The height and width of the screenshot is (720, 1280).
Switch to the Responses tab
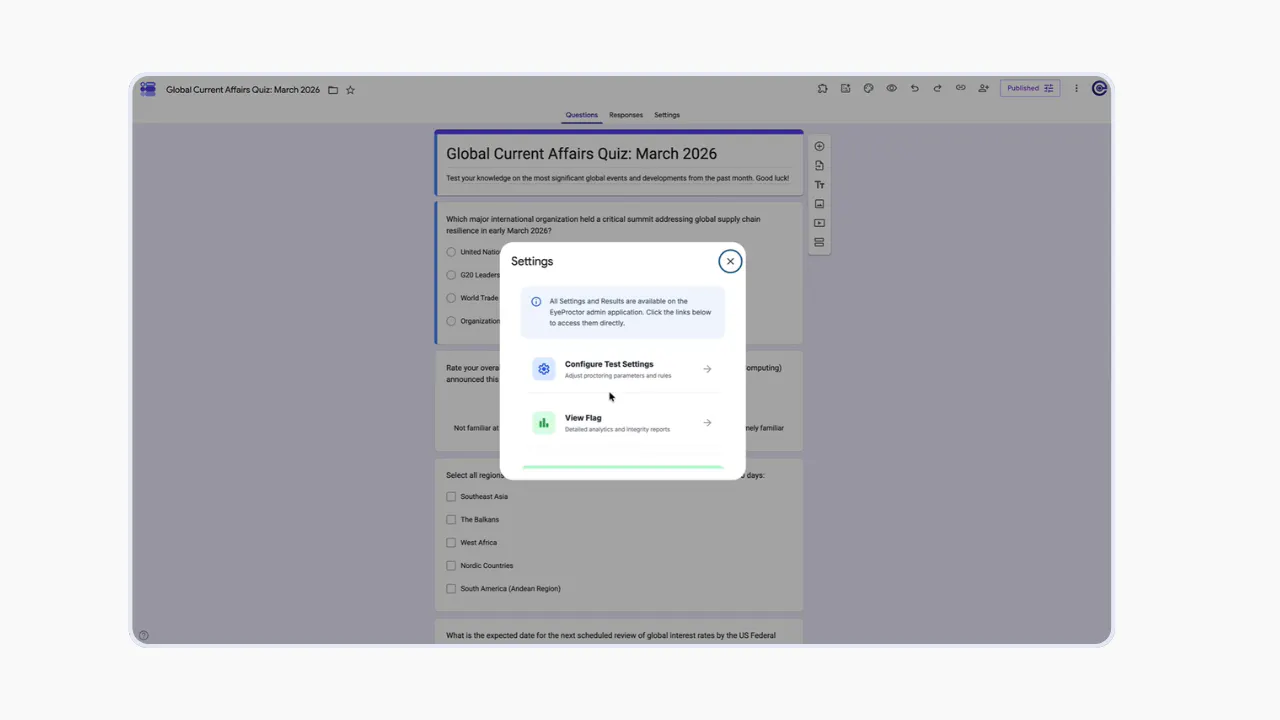626,115
